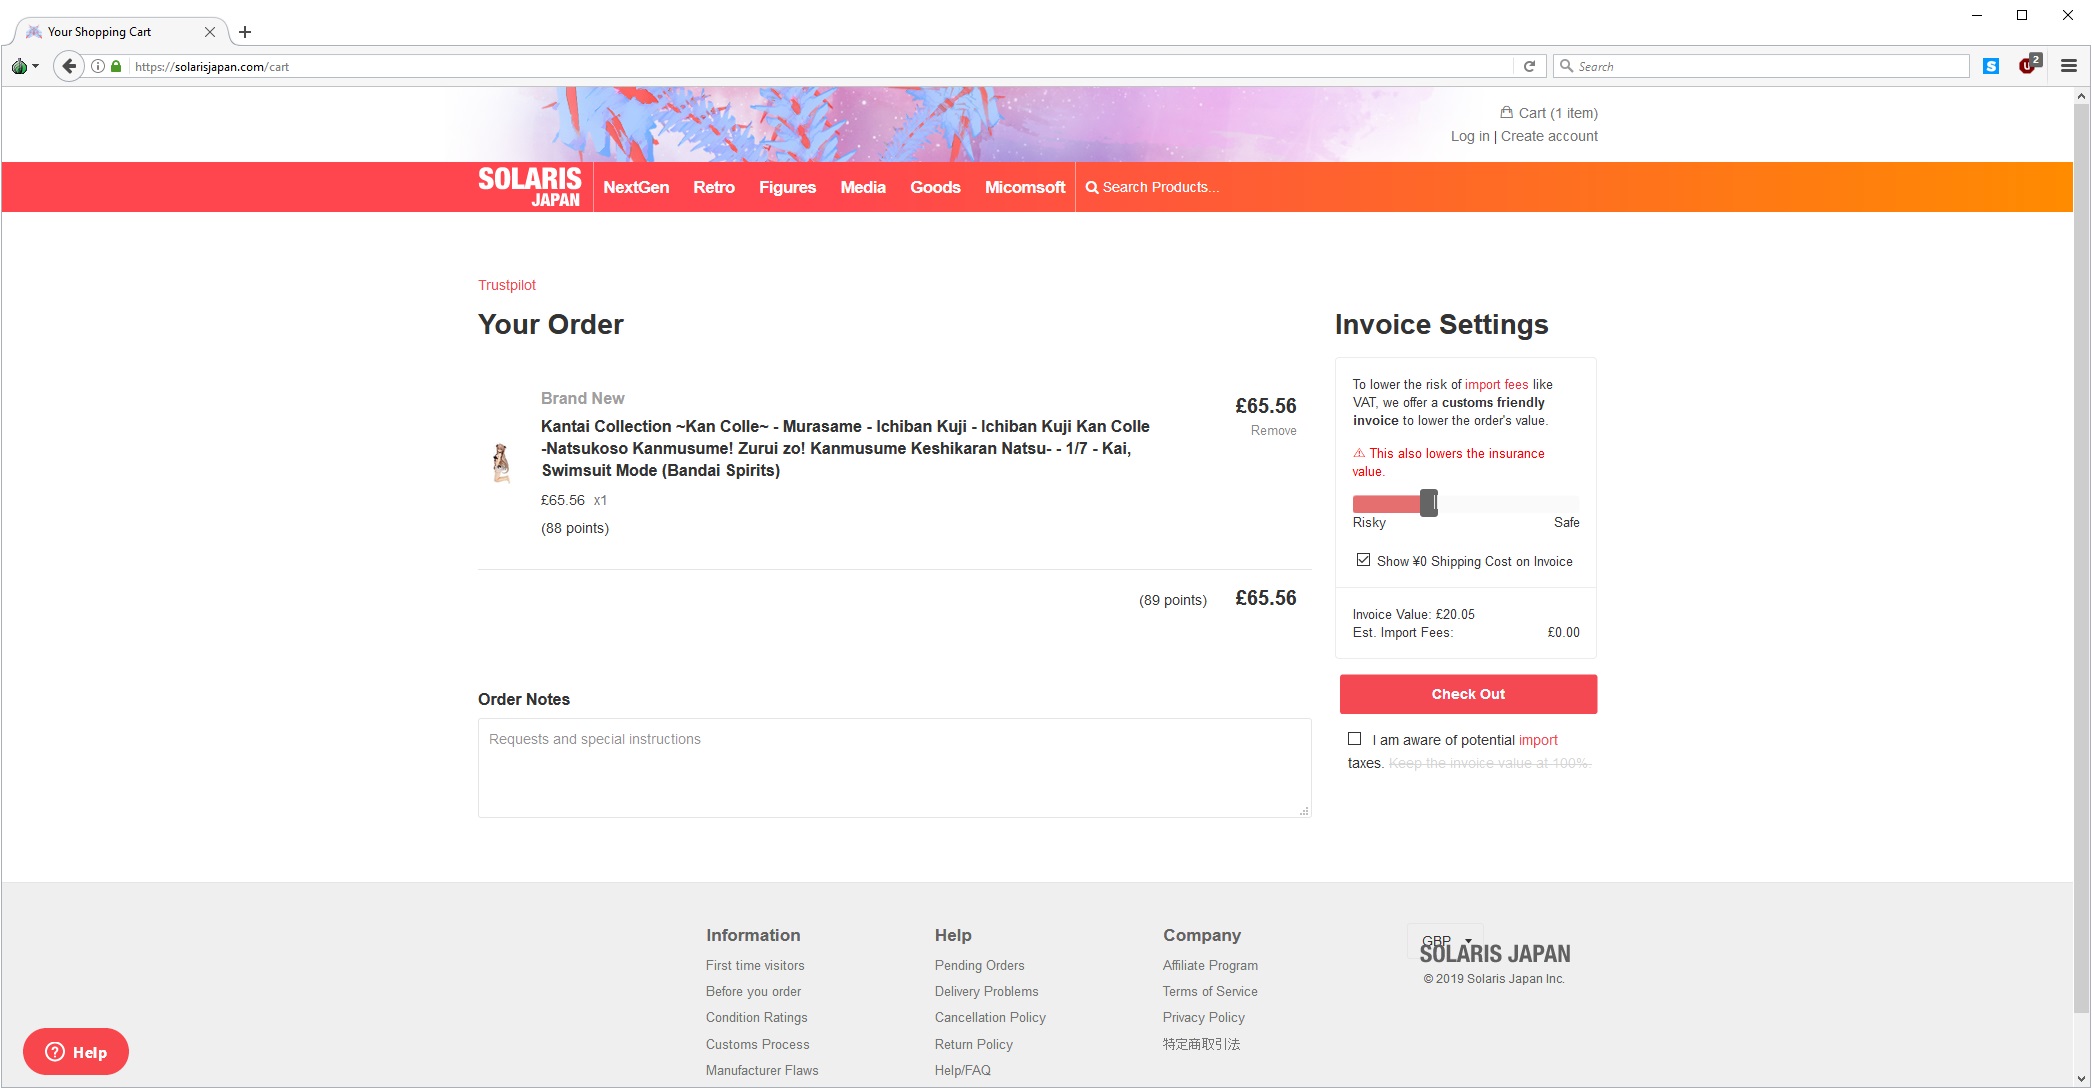Click into the Order Notes text area
The height and width of the screenshot is (1089, 2092).
click(x=894, y=768)
